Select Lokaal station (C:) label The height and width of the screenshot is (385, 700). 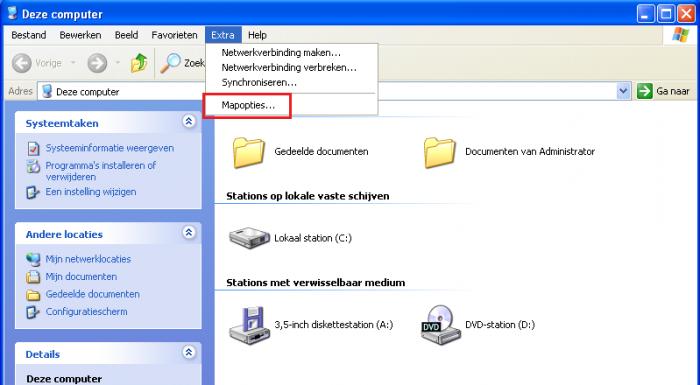point(313,238)
